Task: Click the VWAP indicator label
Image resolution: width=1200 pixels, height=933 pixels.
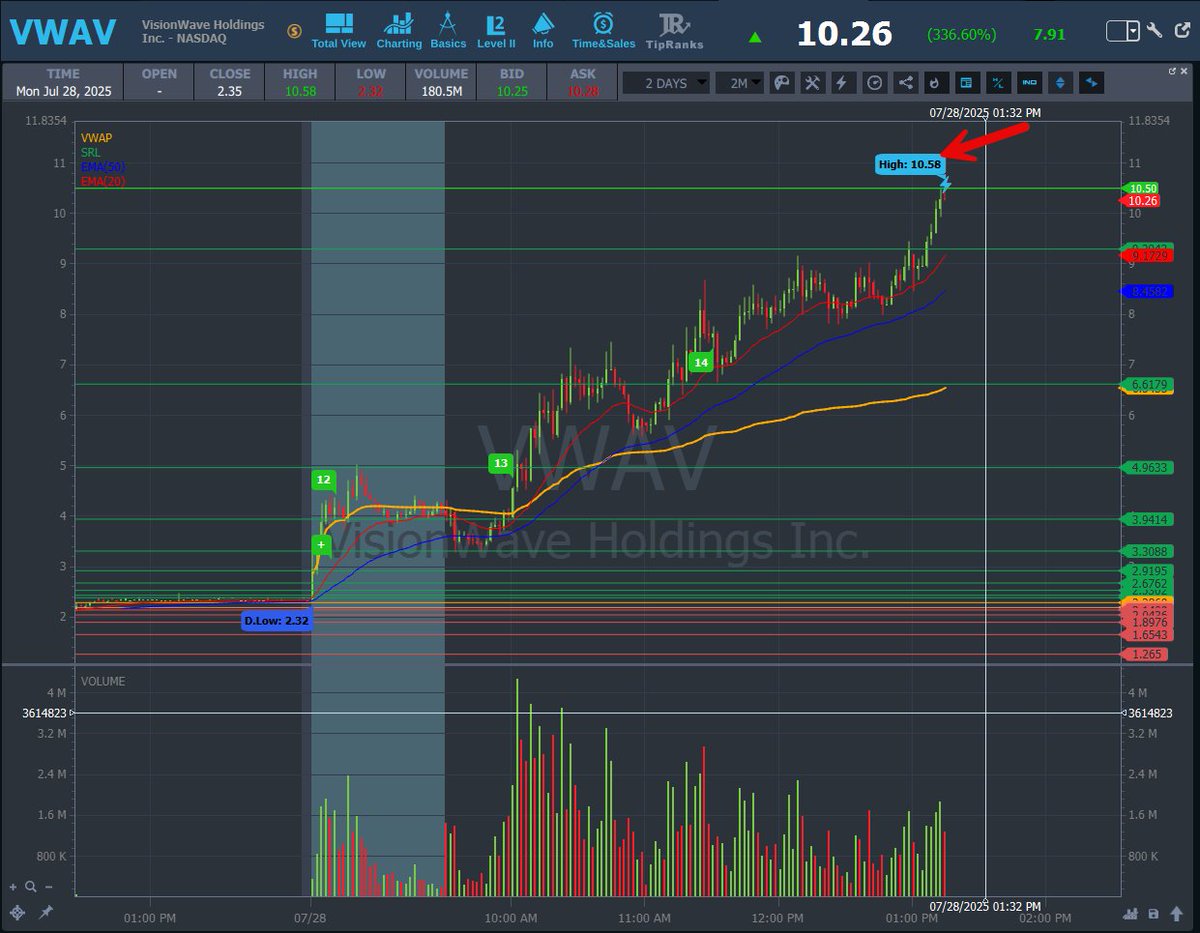Action: (x=96, y=136)
